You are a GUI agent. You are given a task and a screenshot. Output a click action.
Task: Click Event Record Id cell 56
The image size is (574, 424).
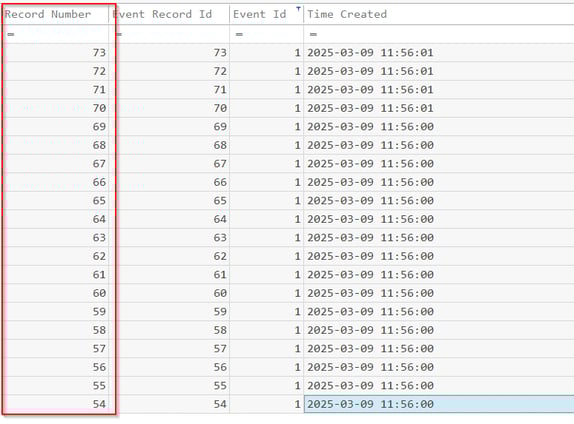pyautogui.click(x=169, y=367)
